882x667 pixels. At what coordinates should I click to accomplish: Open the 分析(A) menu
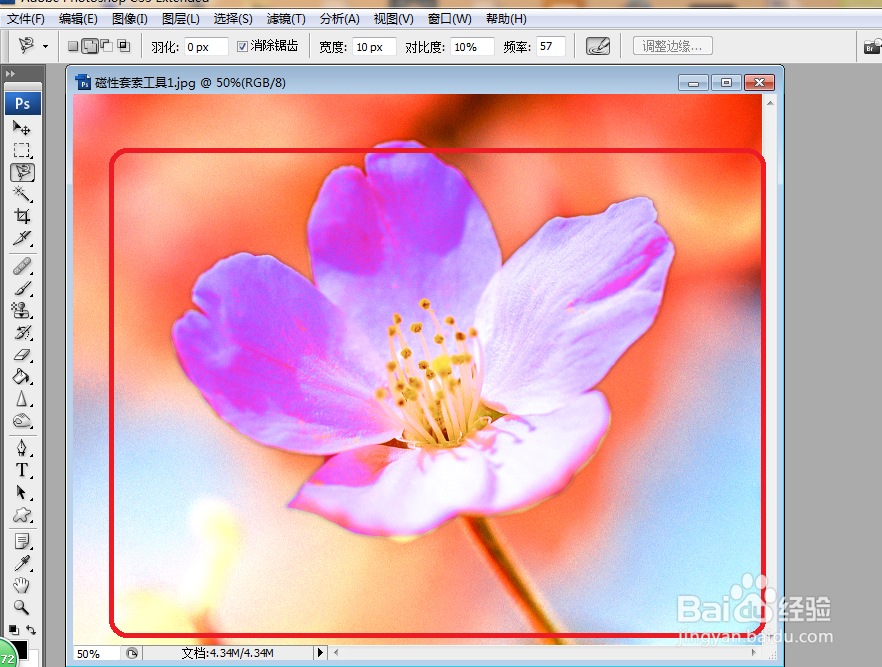[340, 19]
